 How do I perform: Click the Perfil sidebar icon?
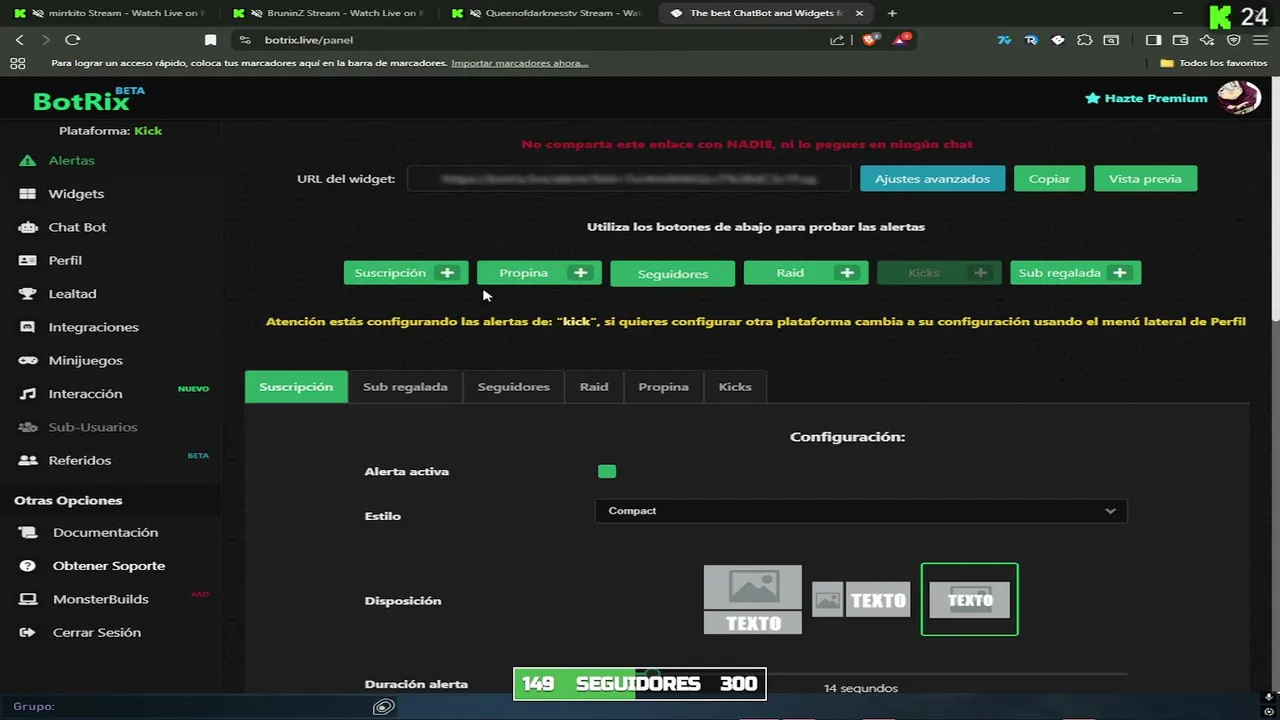[x=28, y=260]
